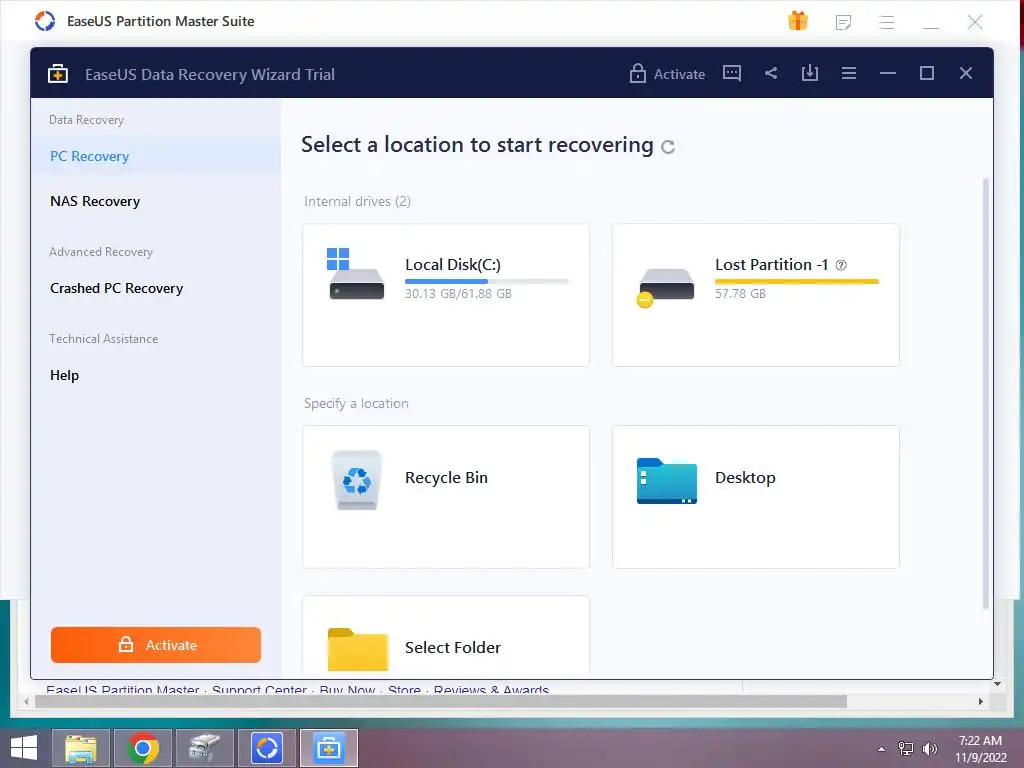This screenshot has width=1024, height=768.
Task: Click the Store link
Action: coord(404,688)
